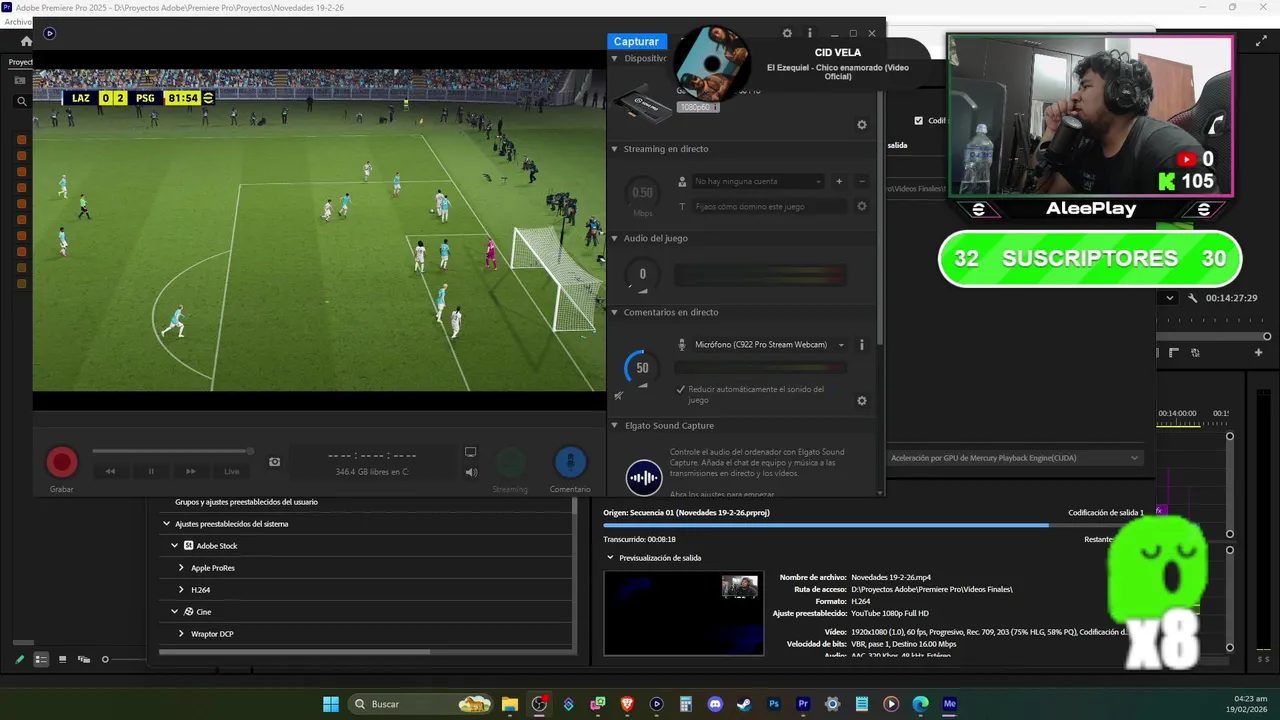The height and width of the screenshot is (720, 1280).
Task: Collapse the Comentarios en directo section
Action: (x=615, y=312)
